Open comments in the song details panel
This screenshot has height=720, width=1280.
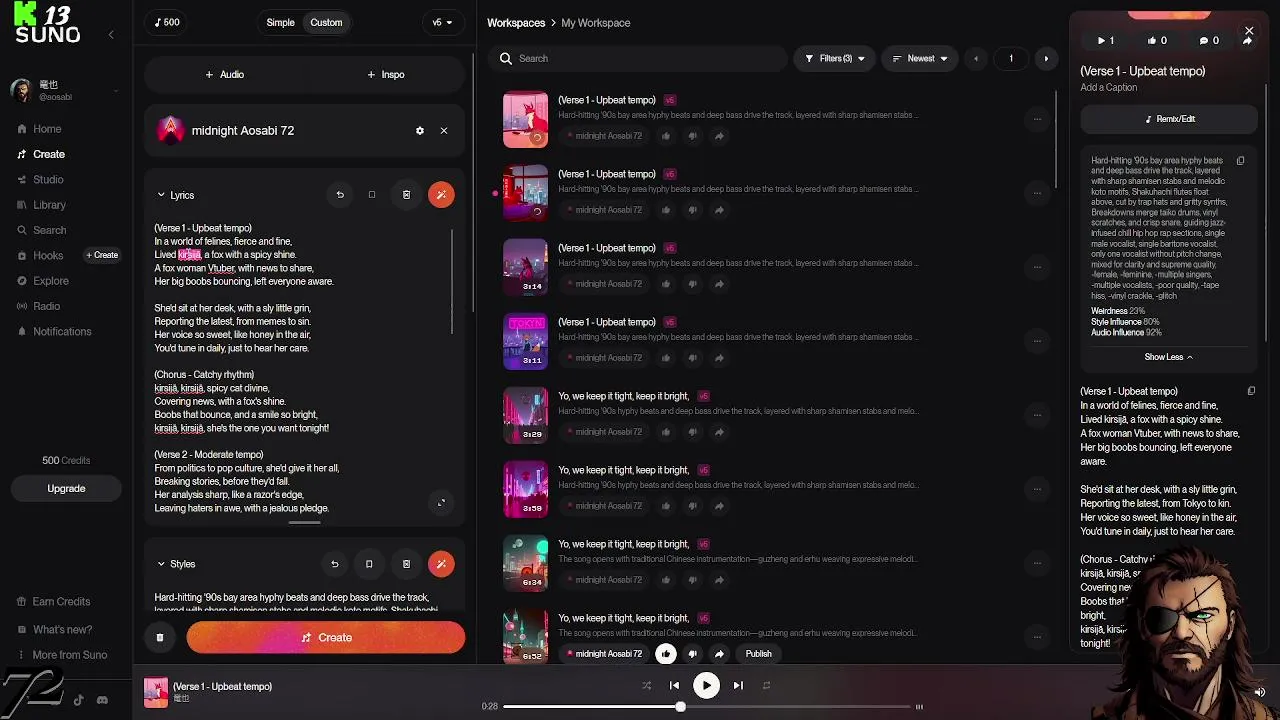pos(1209,41)
